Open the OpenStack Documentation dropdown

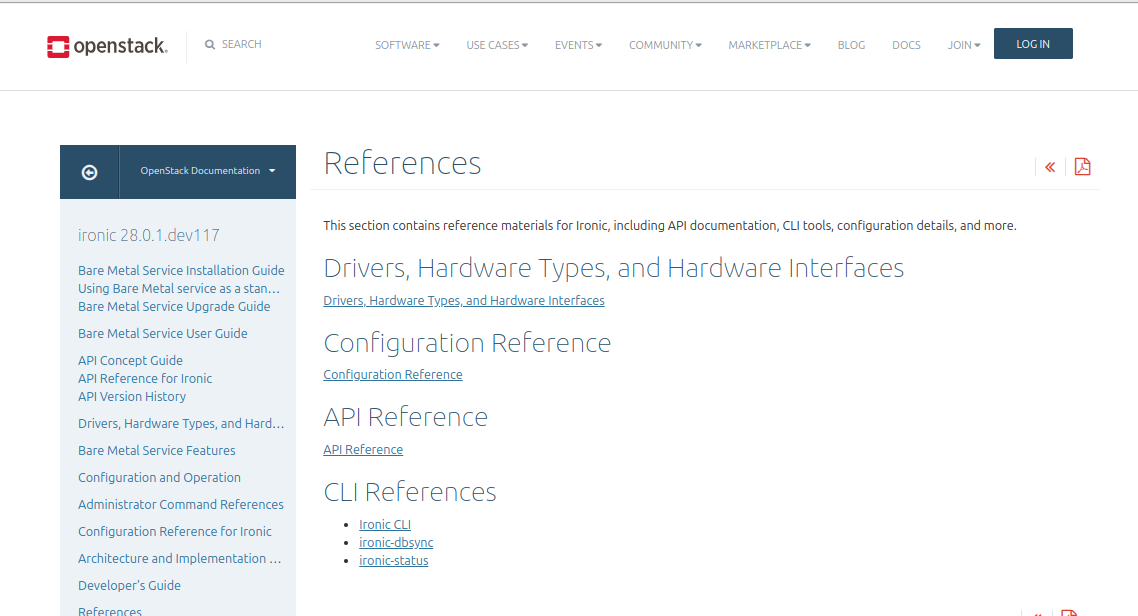[208, 171]
